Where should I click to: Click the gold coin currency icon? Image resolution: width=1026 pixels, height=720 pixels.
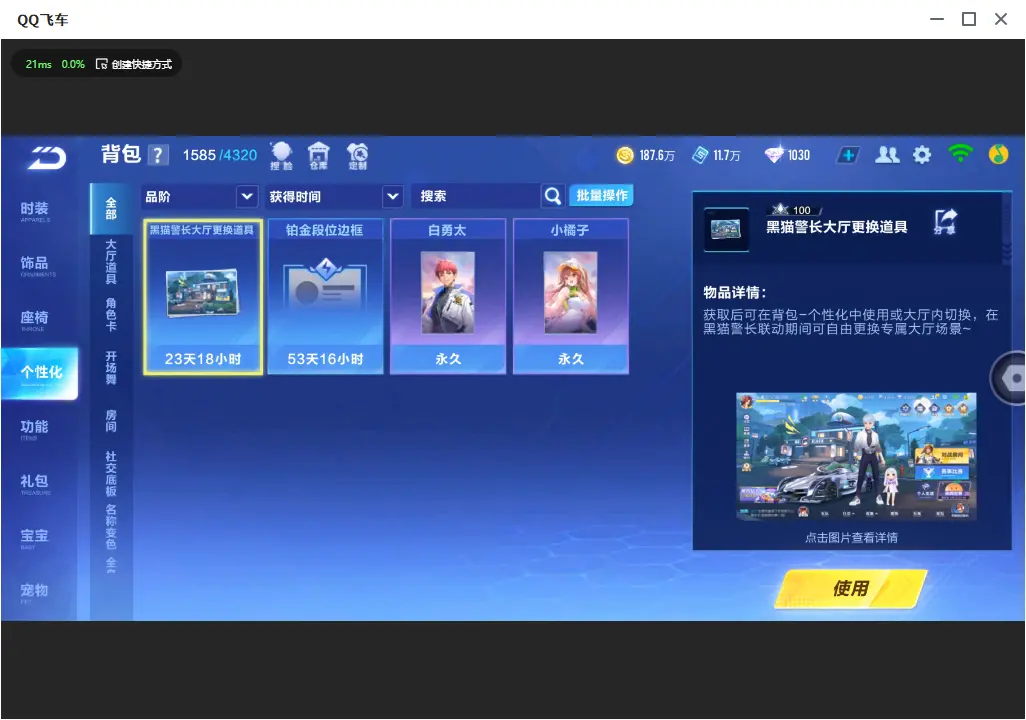625,155
